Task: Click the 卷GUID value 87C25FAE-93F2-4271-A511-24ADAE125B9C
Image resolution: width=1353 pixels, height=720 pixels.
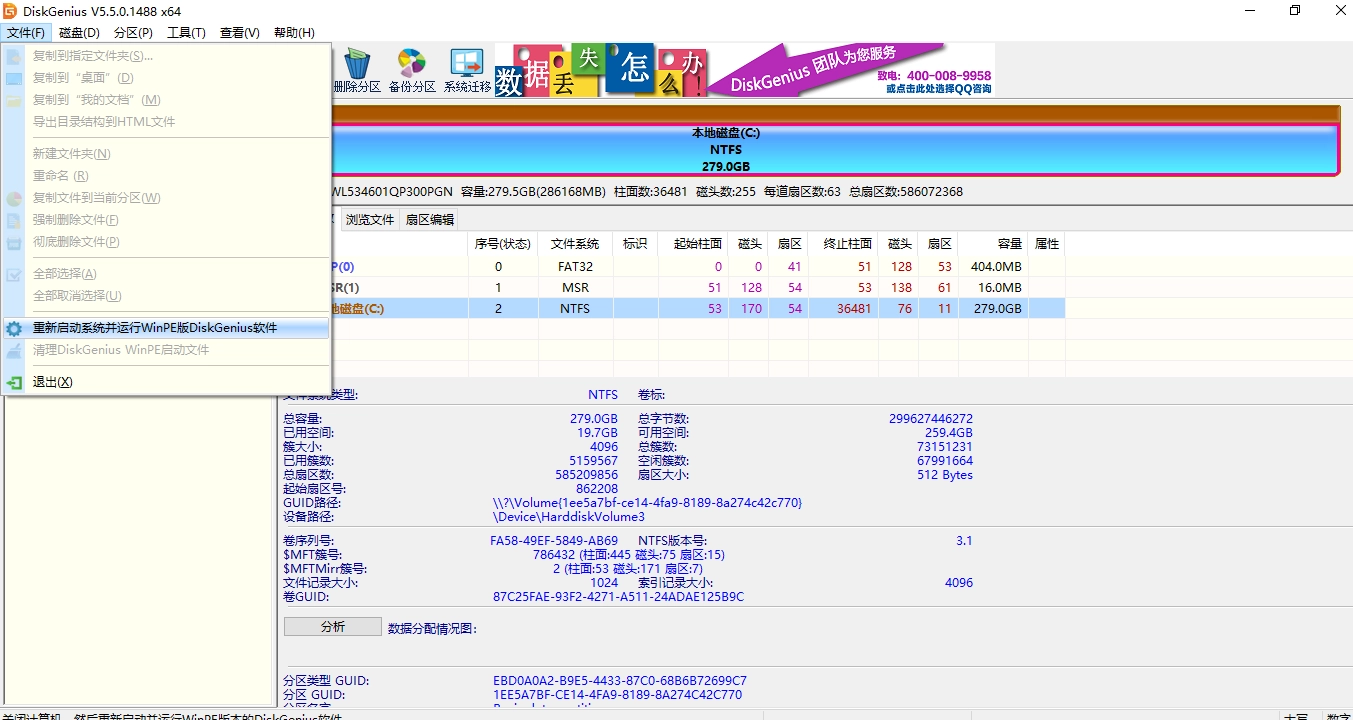Action: [x=618, y=597]
